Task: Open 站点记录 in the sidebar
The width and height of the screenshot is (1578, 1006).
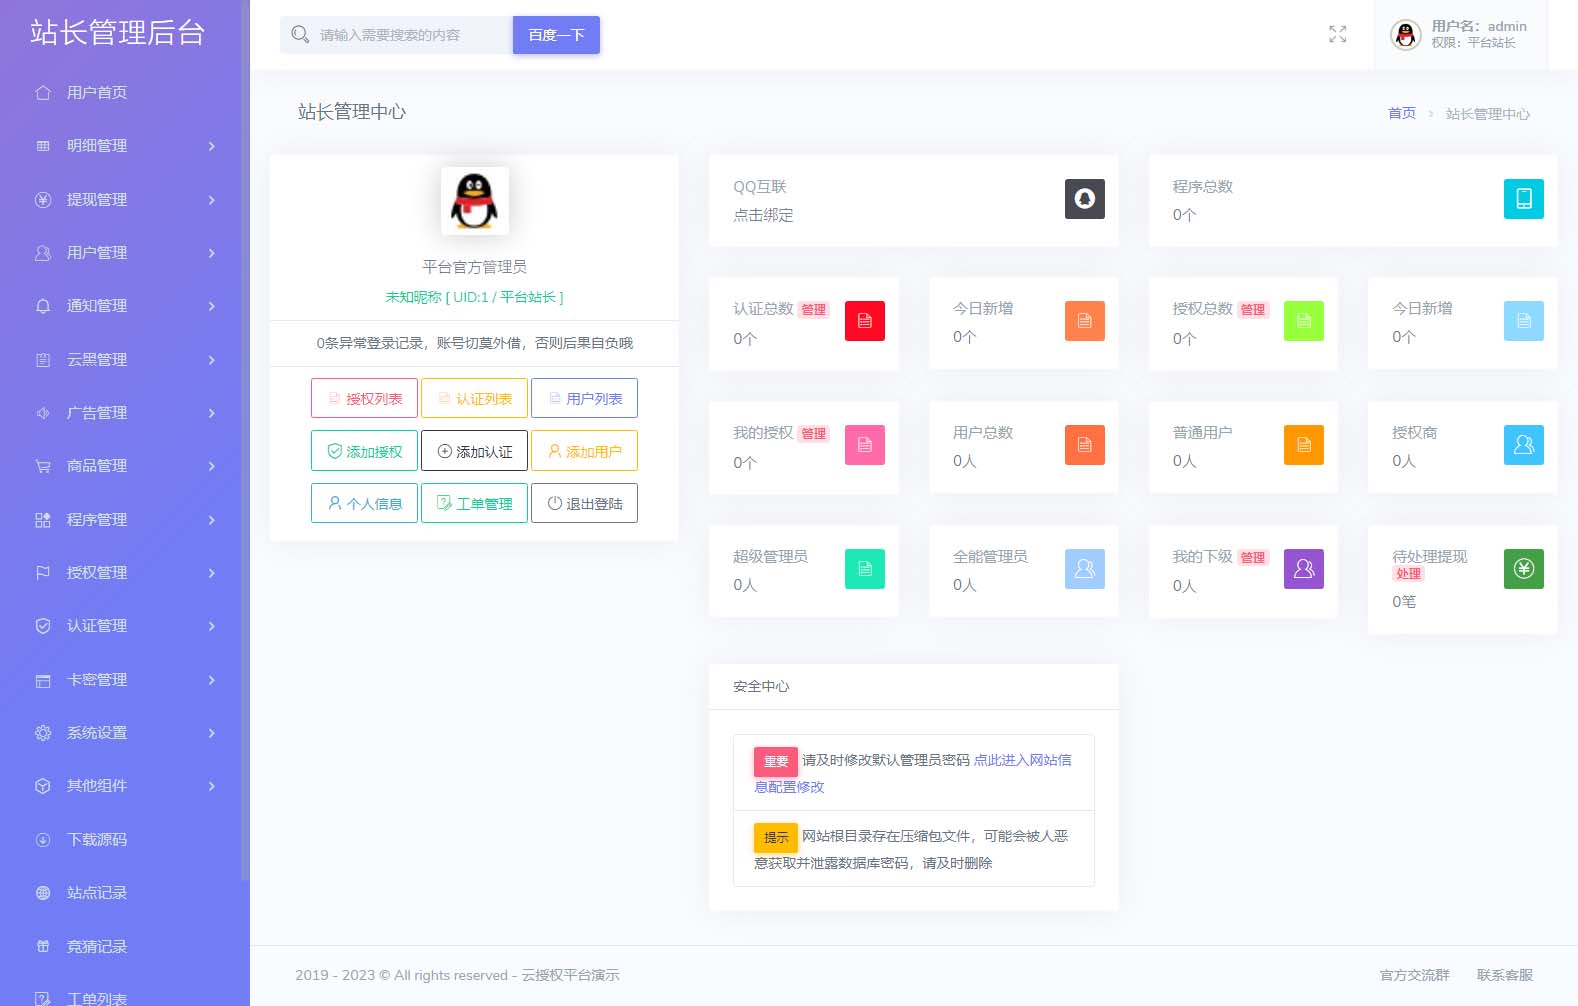Action: pos(96,893)
